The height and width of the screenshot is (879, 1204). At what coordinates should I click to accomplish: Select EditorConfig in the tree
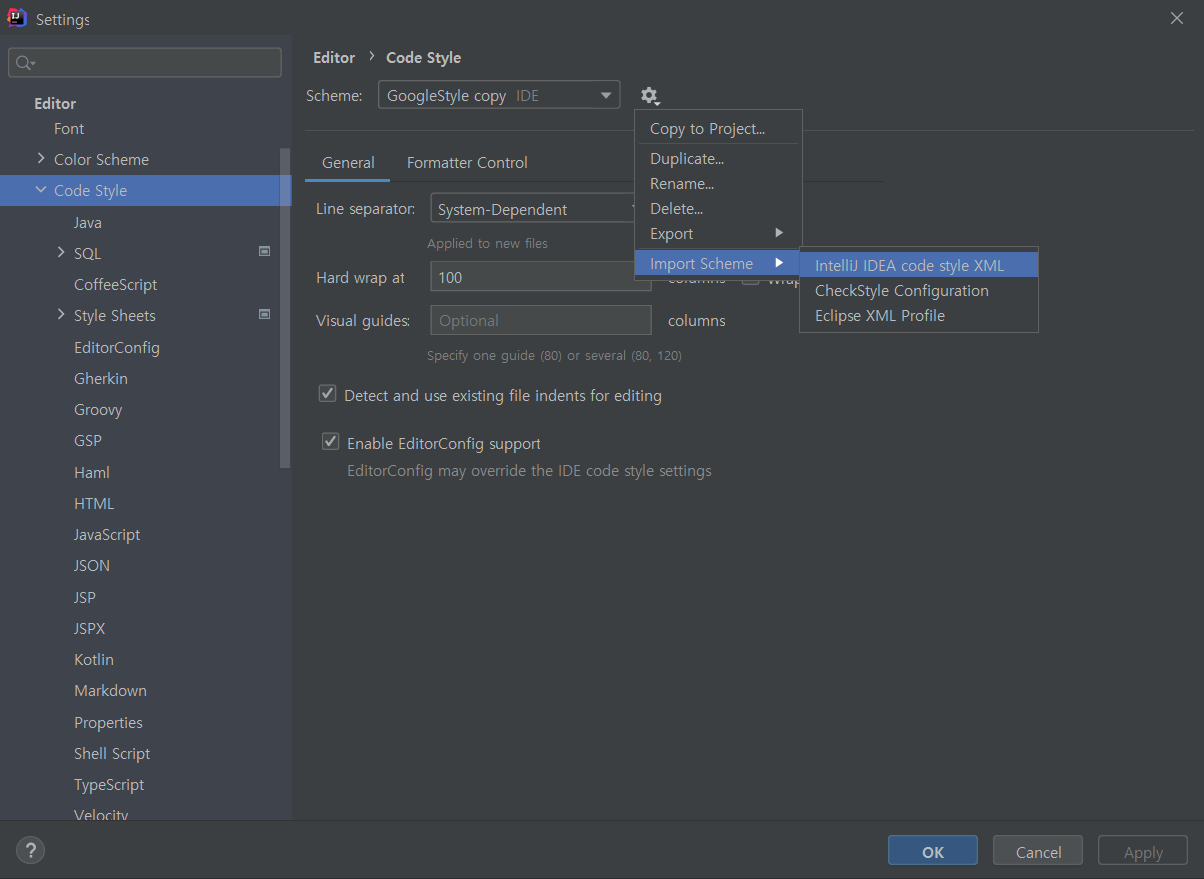pyautogui.click(x=117, y=347)
